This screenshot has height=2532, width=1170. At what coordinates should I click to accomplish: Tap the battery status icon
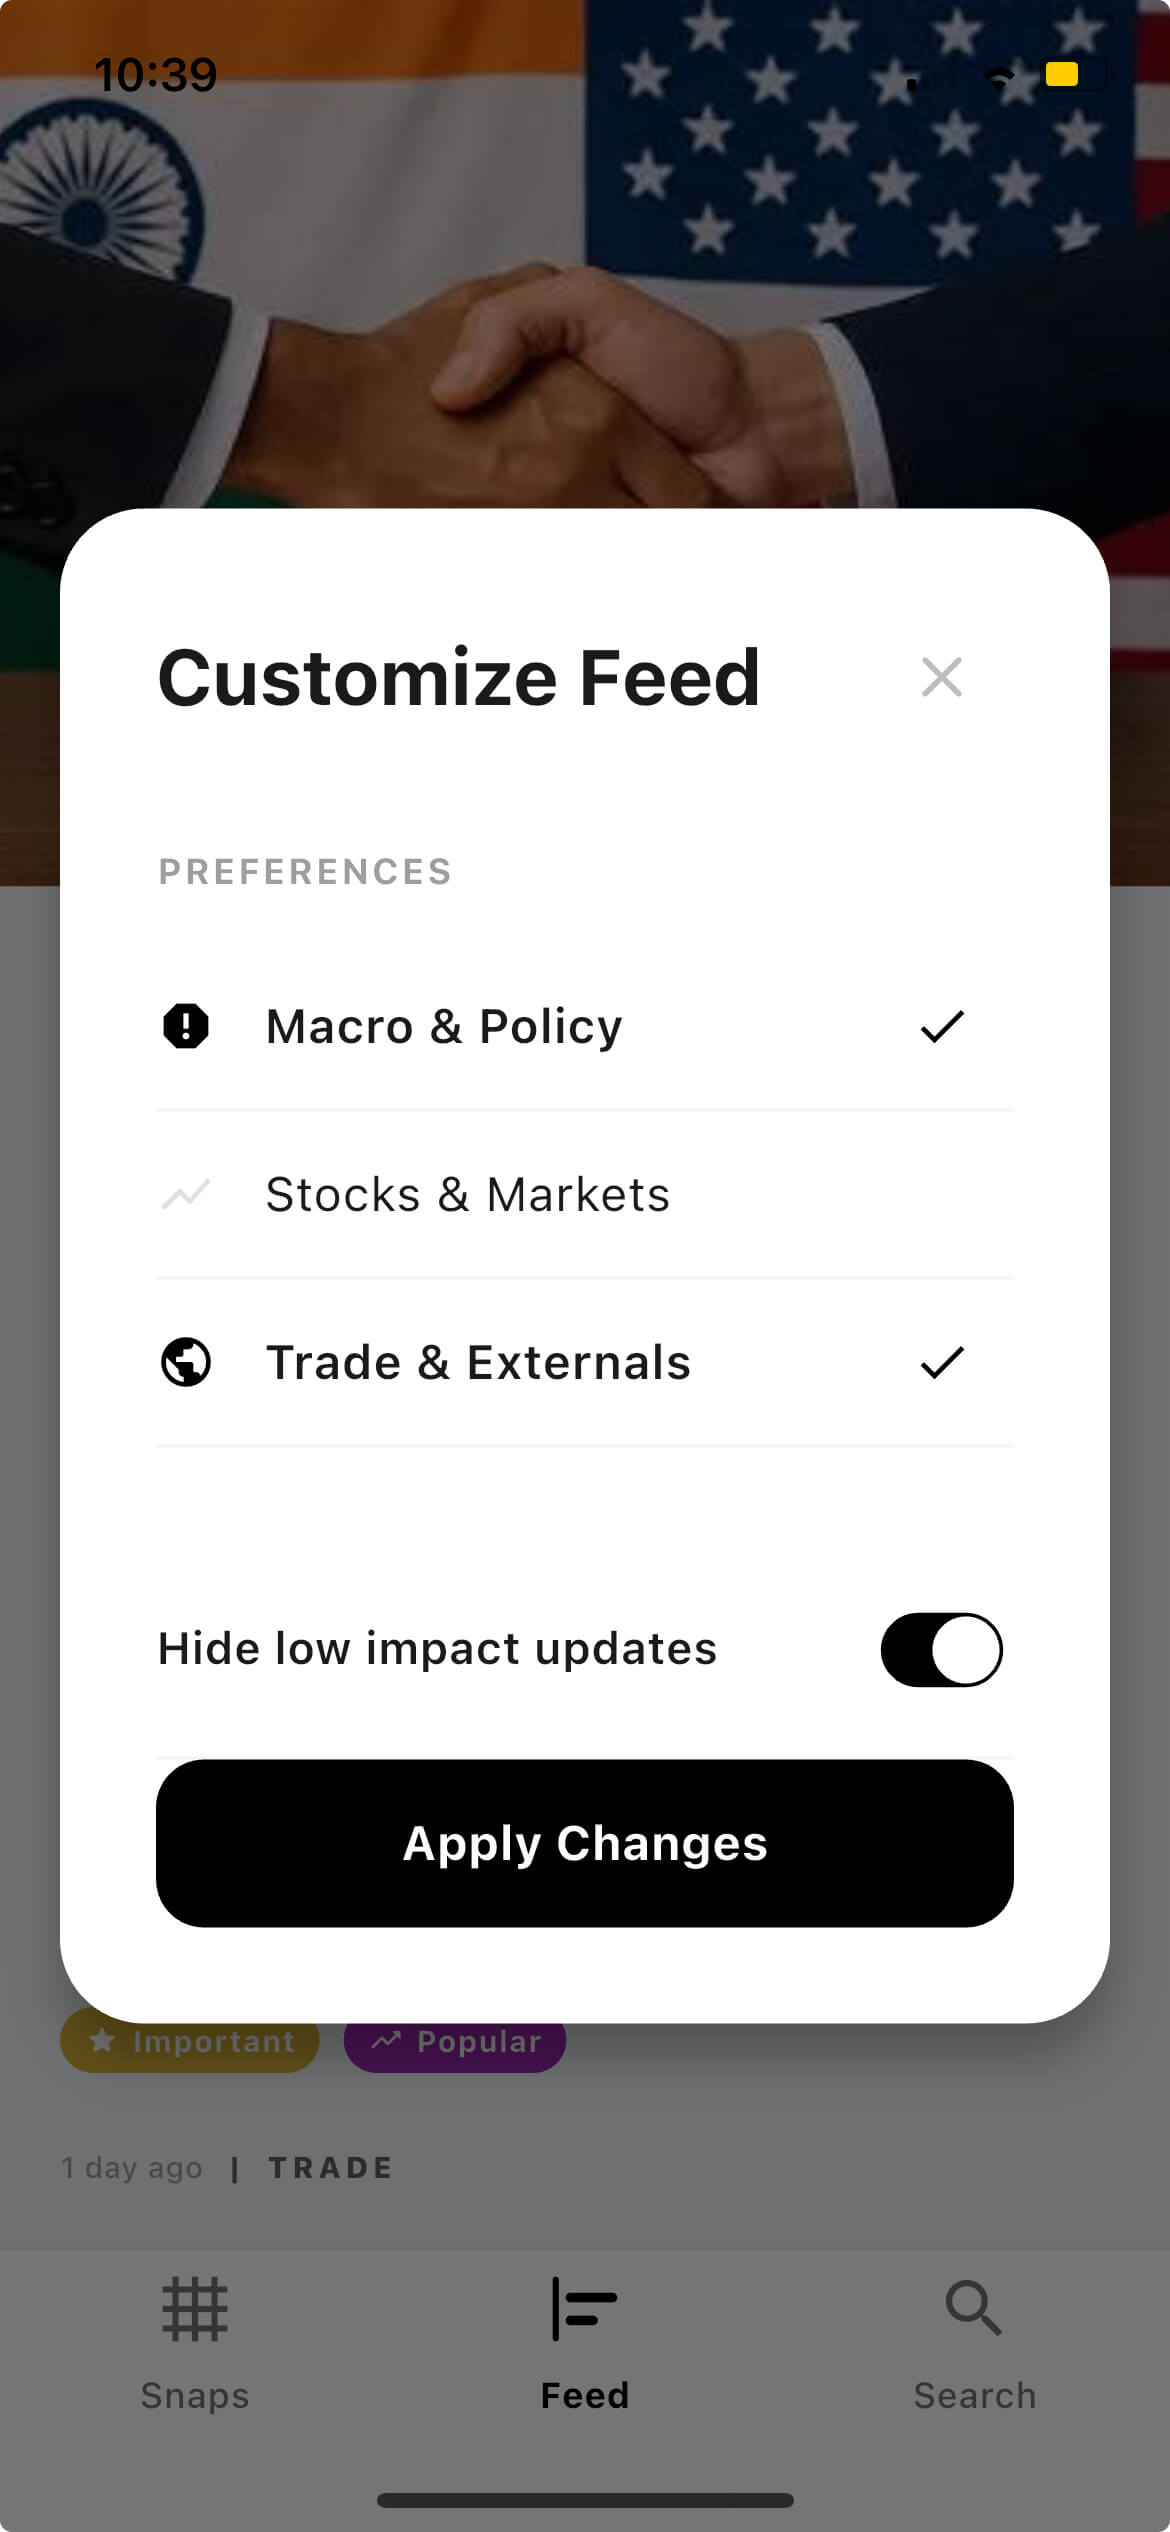[1073, 75]
